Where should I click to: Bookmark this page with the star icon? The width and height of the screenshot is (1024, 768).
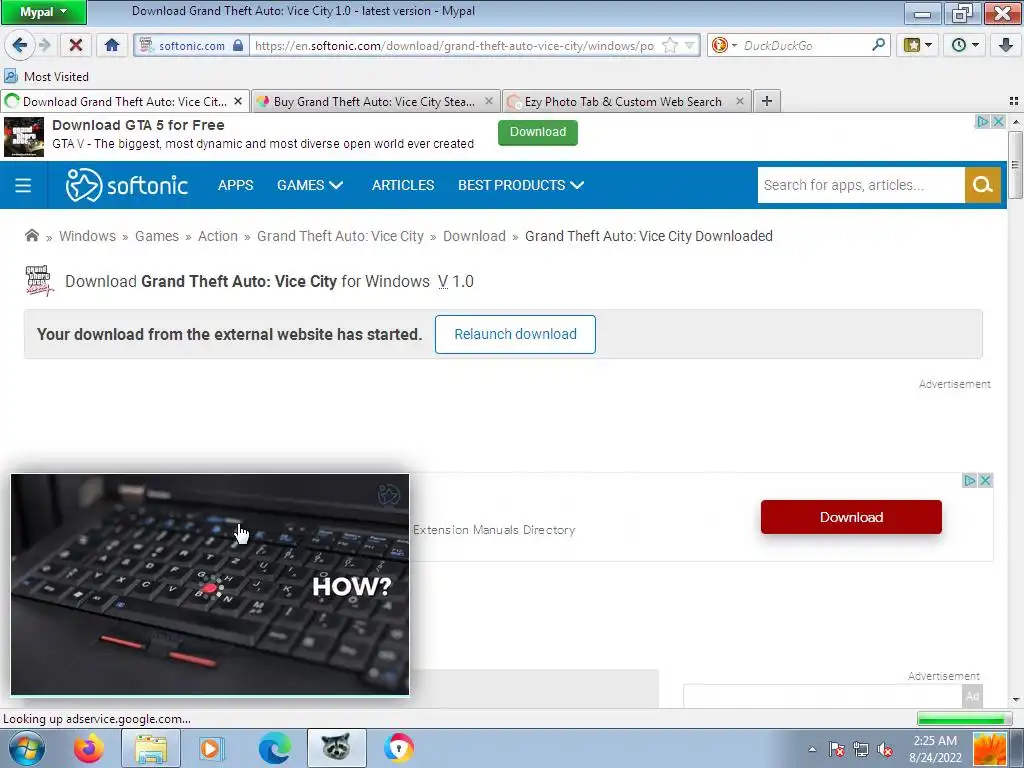tap(669, 45)
